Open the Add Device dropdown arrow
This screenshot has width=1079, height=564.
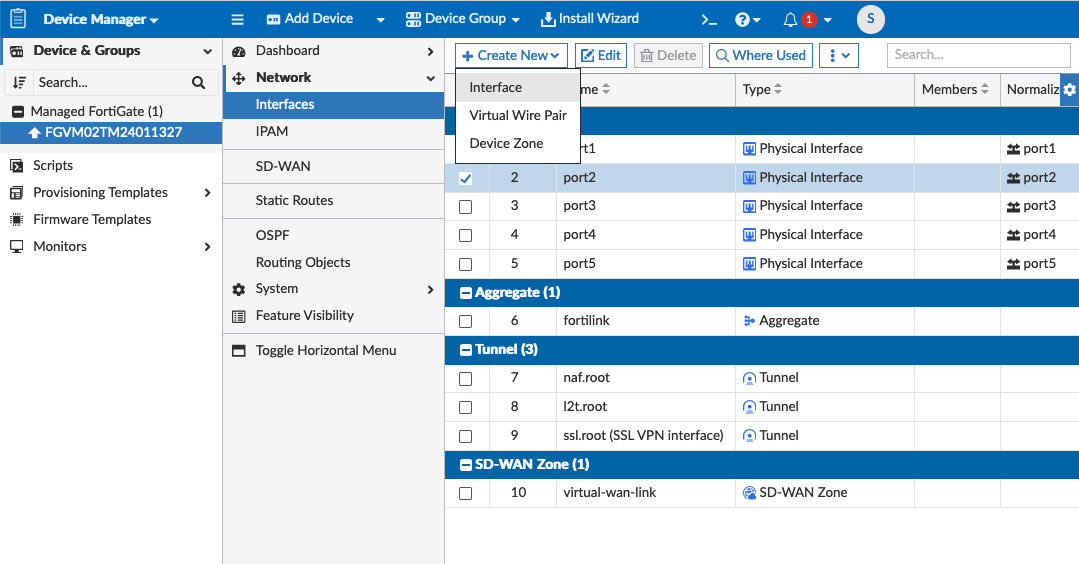[x=380, y=20]
